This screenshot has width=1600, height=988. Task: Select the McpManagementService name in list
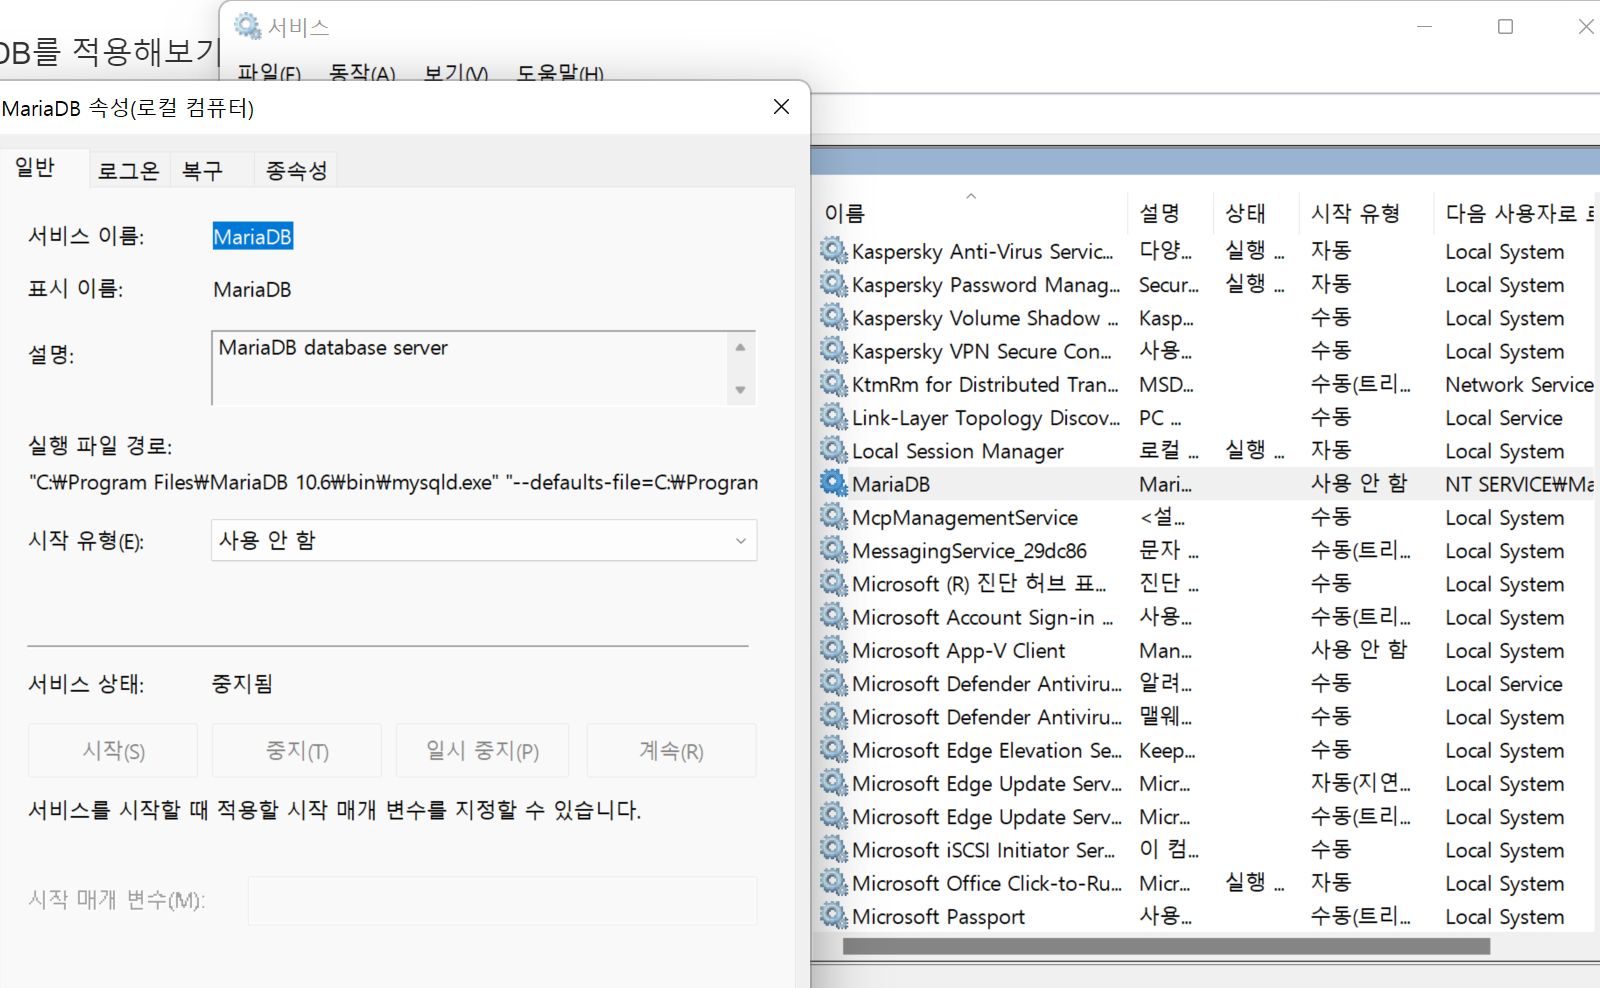pos(965,518)
